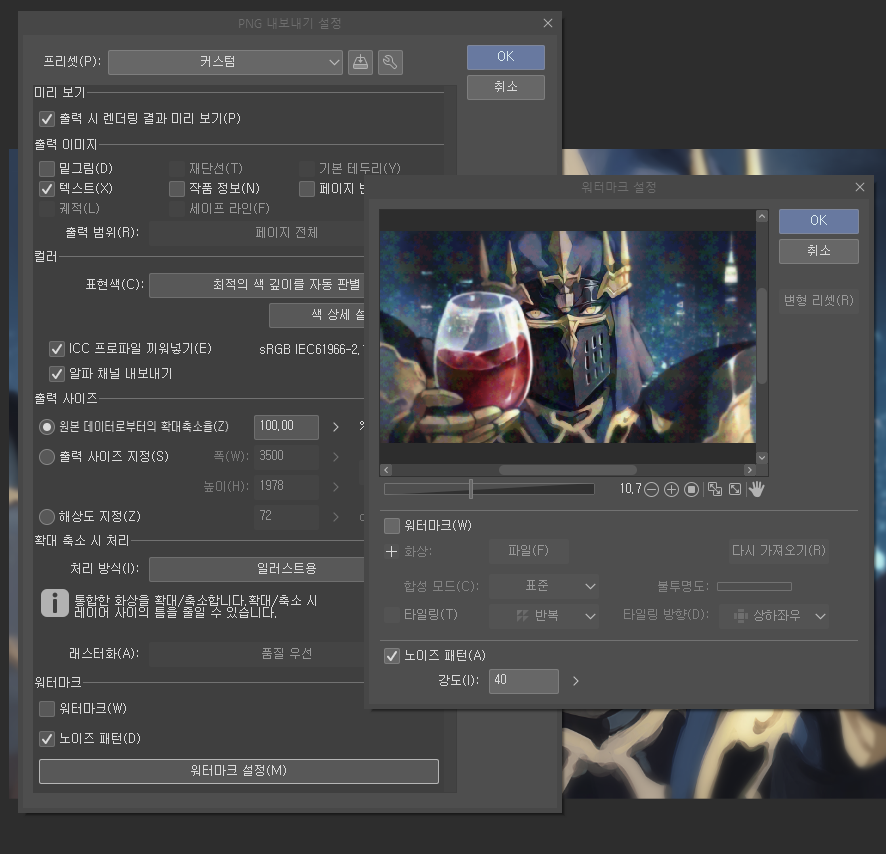Toggle ICC 프로파일 끼워넣기(E) checkbox

click(x=57, y=349)
